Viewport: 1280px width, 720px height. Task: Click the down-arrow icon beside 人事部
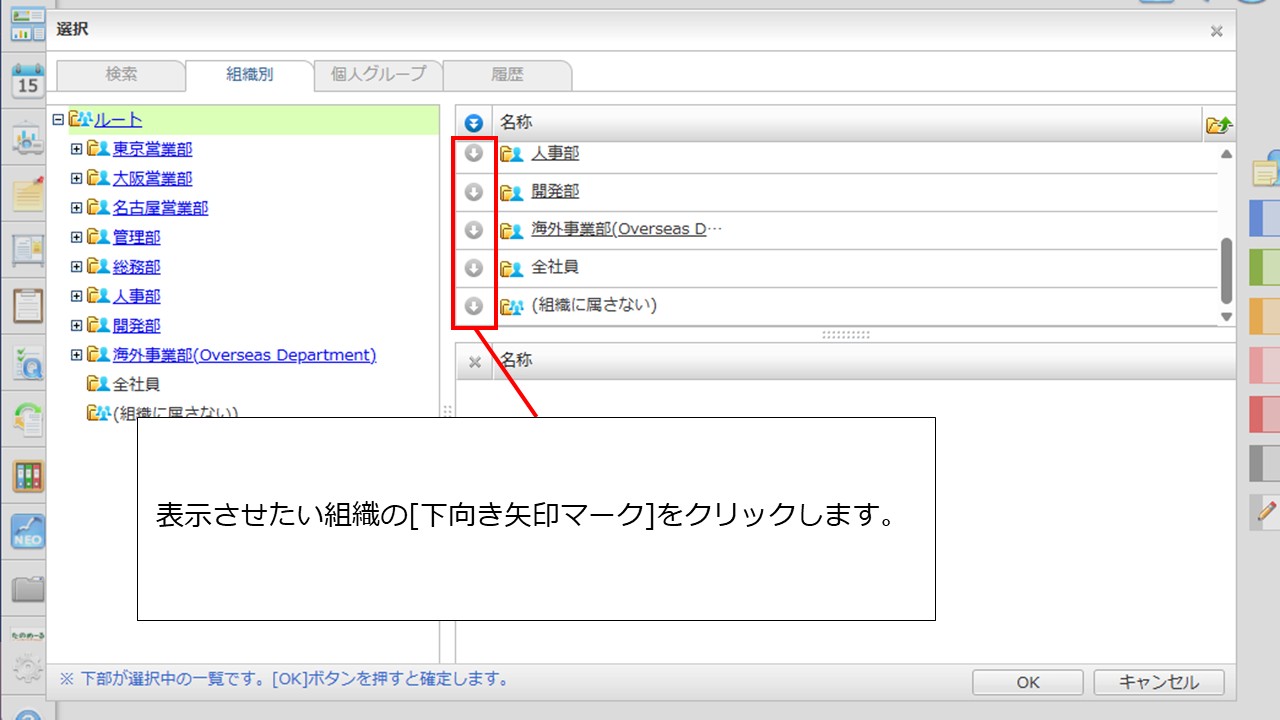click(x=474, y=154)
